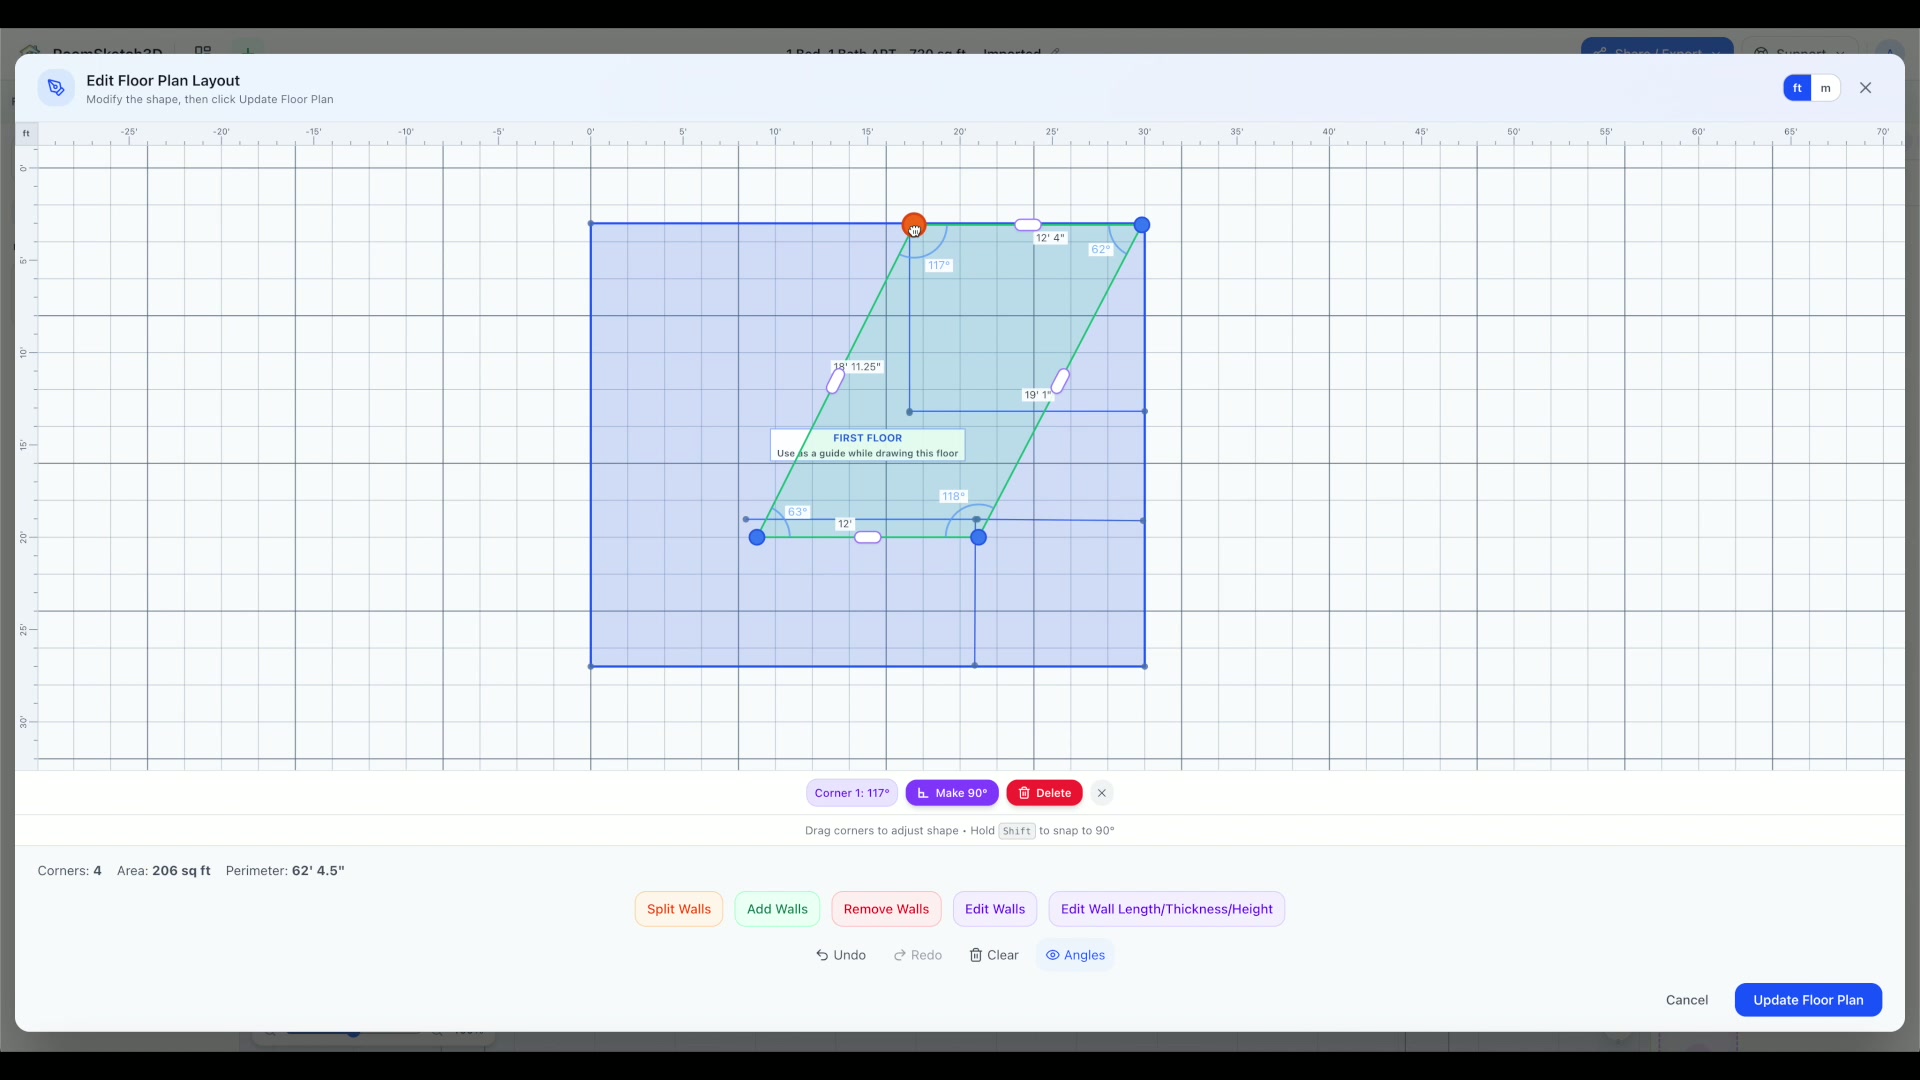Viewport: 1920px width, 1080px height.
Task: Click the 18' 11.25" wall length label
Action: [x=858, y=367]
